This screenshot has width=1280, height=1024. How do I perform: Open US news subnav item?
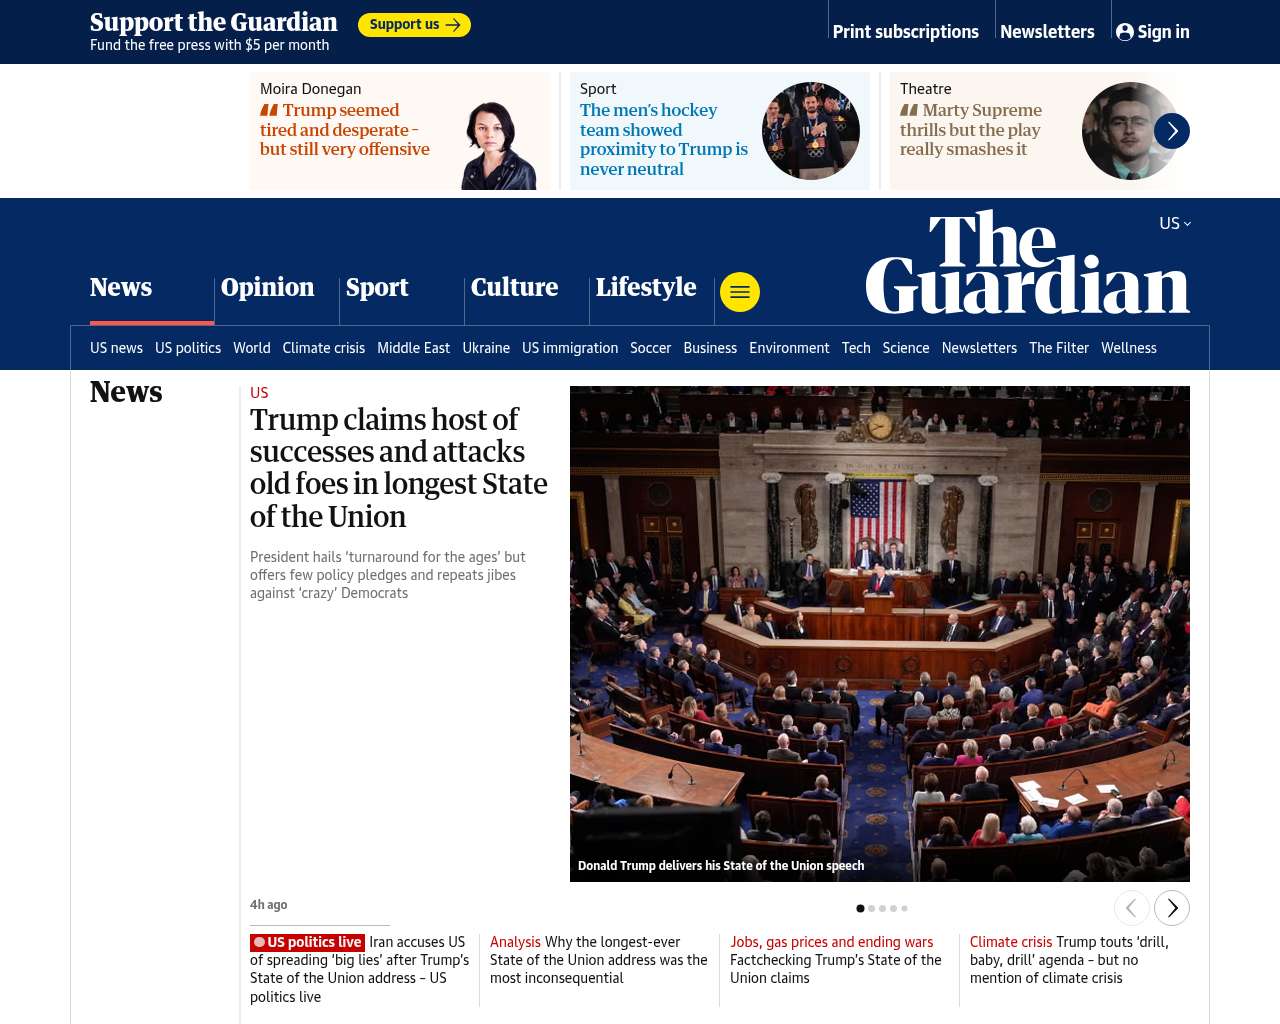coord(116,348)
